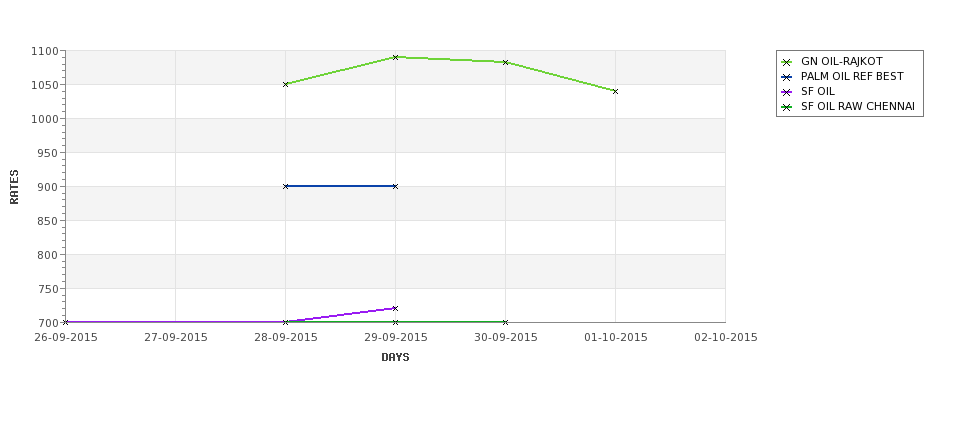This screenshot has width=975, height=429.
Task: Select GN OIL-RAJKOT point on 01-10-2015
Action: 616,91
